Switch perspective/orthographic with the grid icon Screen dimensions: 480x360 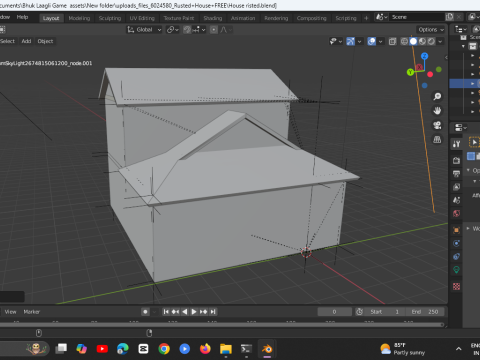pyautogui.click(x=437, y=139)
